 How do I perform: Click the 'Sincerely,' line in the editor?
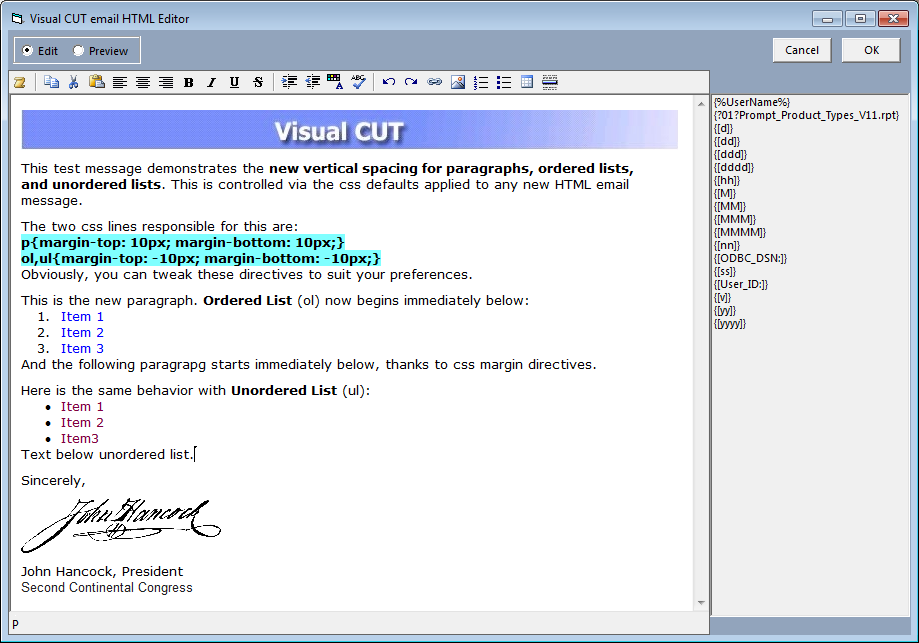53,481
